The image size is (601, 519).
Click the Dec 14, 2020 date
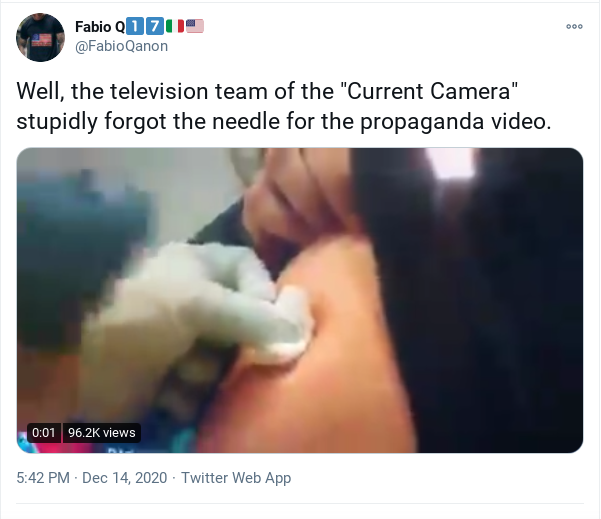[x=125, y=478]
